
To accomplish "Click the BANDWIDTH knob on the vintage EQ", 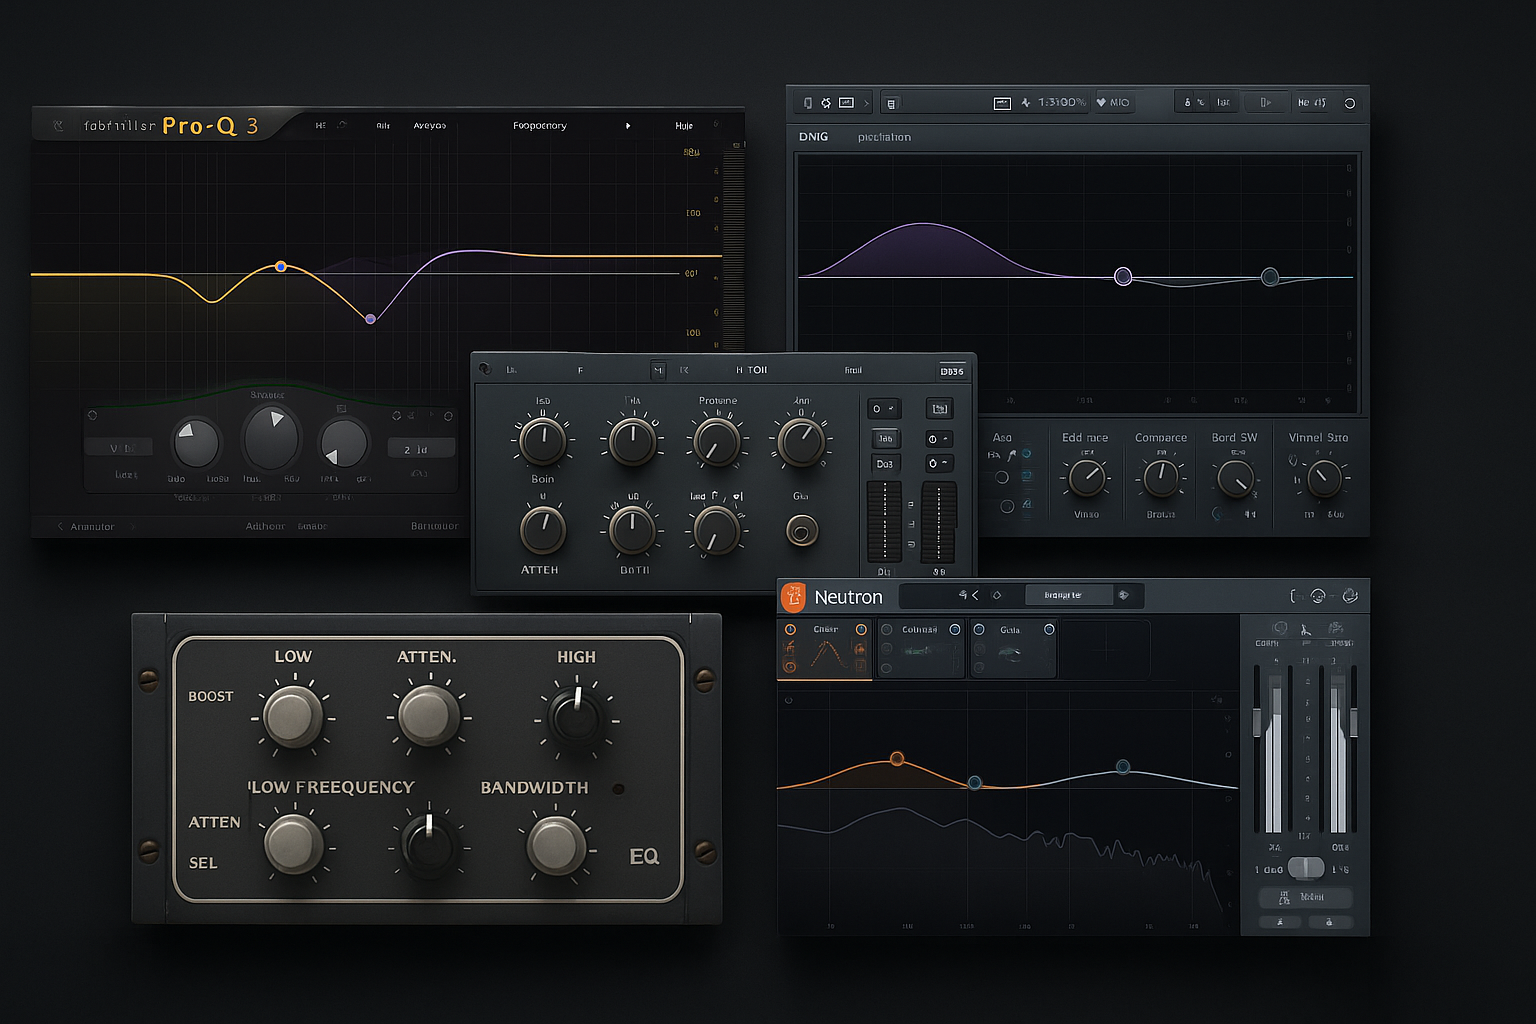I will 556,846.
